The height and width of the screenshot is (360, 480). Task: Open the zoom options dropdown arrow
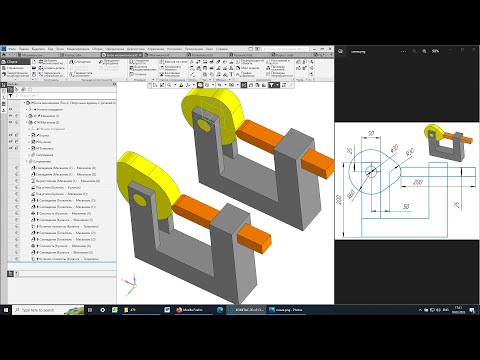pyautogui.click(x=175, y=85)
